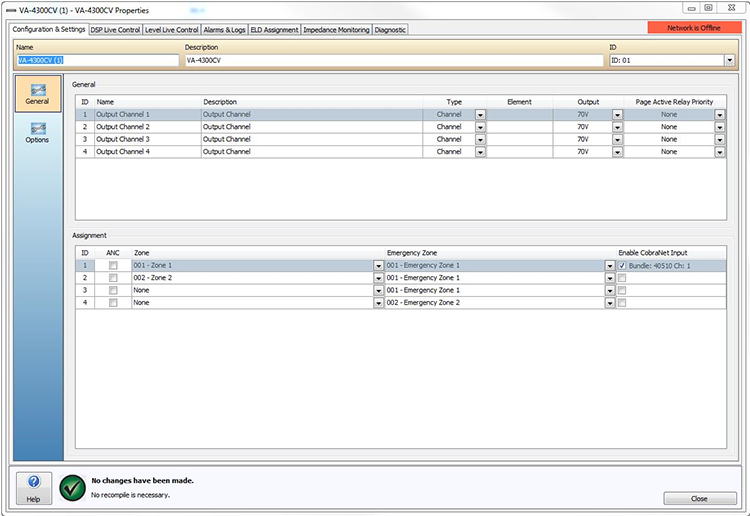The height and width of the screenshot is (516, 750).
Task: Open Type dropdown for Output Channel 2
Action: coord(480,127)
